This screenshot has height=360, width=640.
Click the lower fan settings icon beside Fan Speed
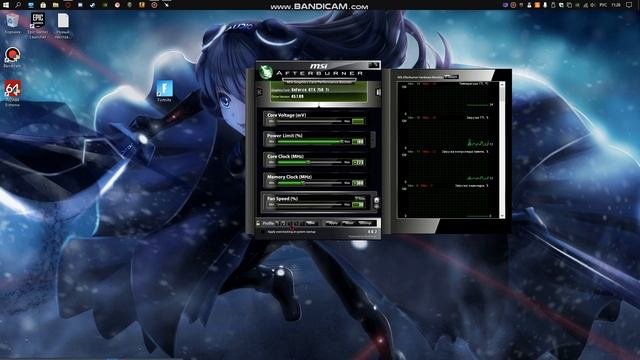(x=377, y=207)
